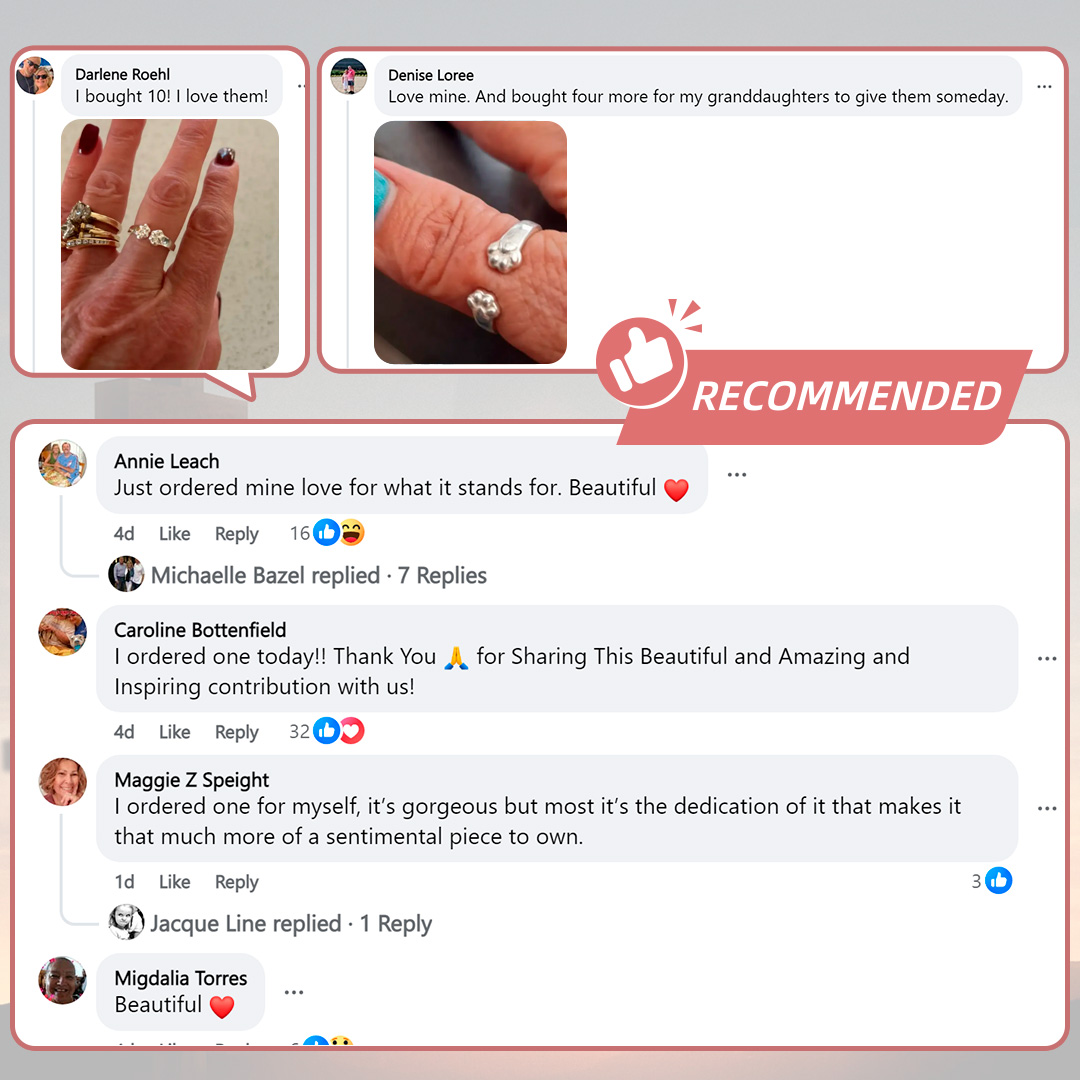Screen dimensions: 1080x1080
Task: Open Darlene Roehl's avatar
Action: pyautogui.click(x=35, y=76)
